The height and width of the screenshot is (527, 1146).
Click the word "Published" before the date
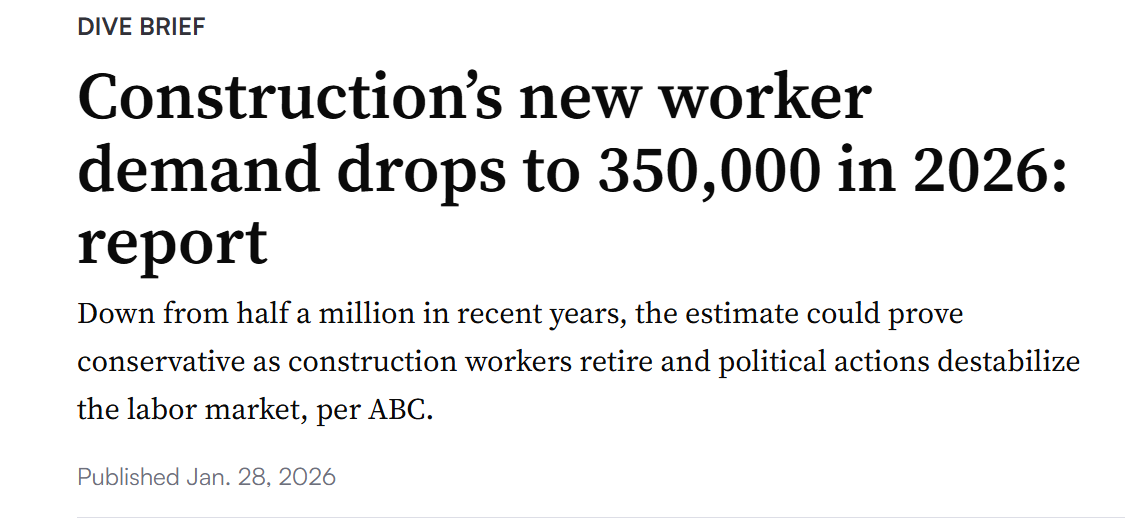pos(128,477)
